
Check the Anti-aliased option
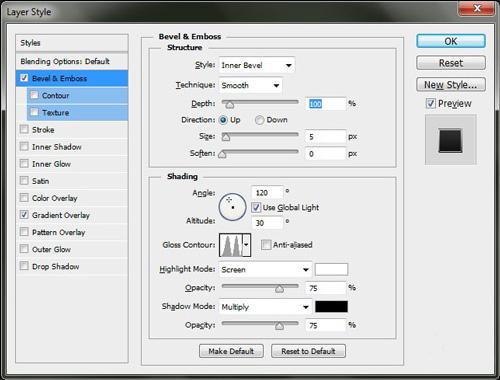[266, 245]
